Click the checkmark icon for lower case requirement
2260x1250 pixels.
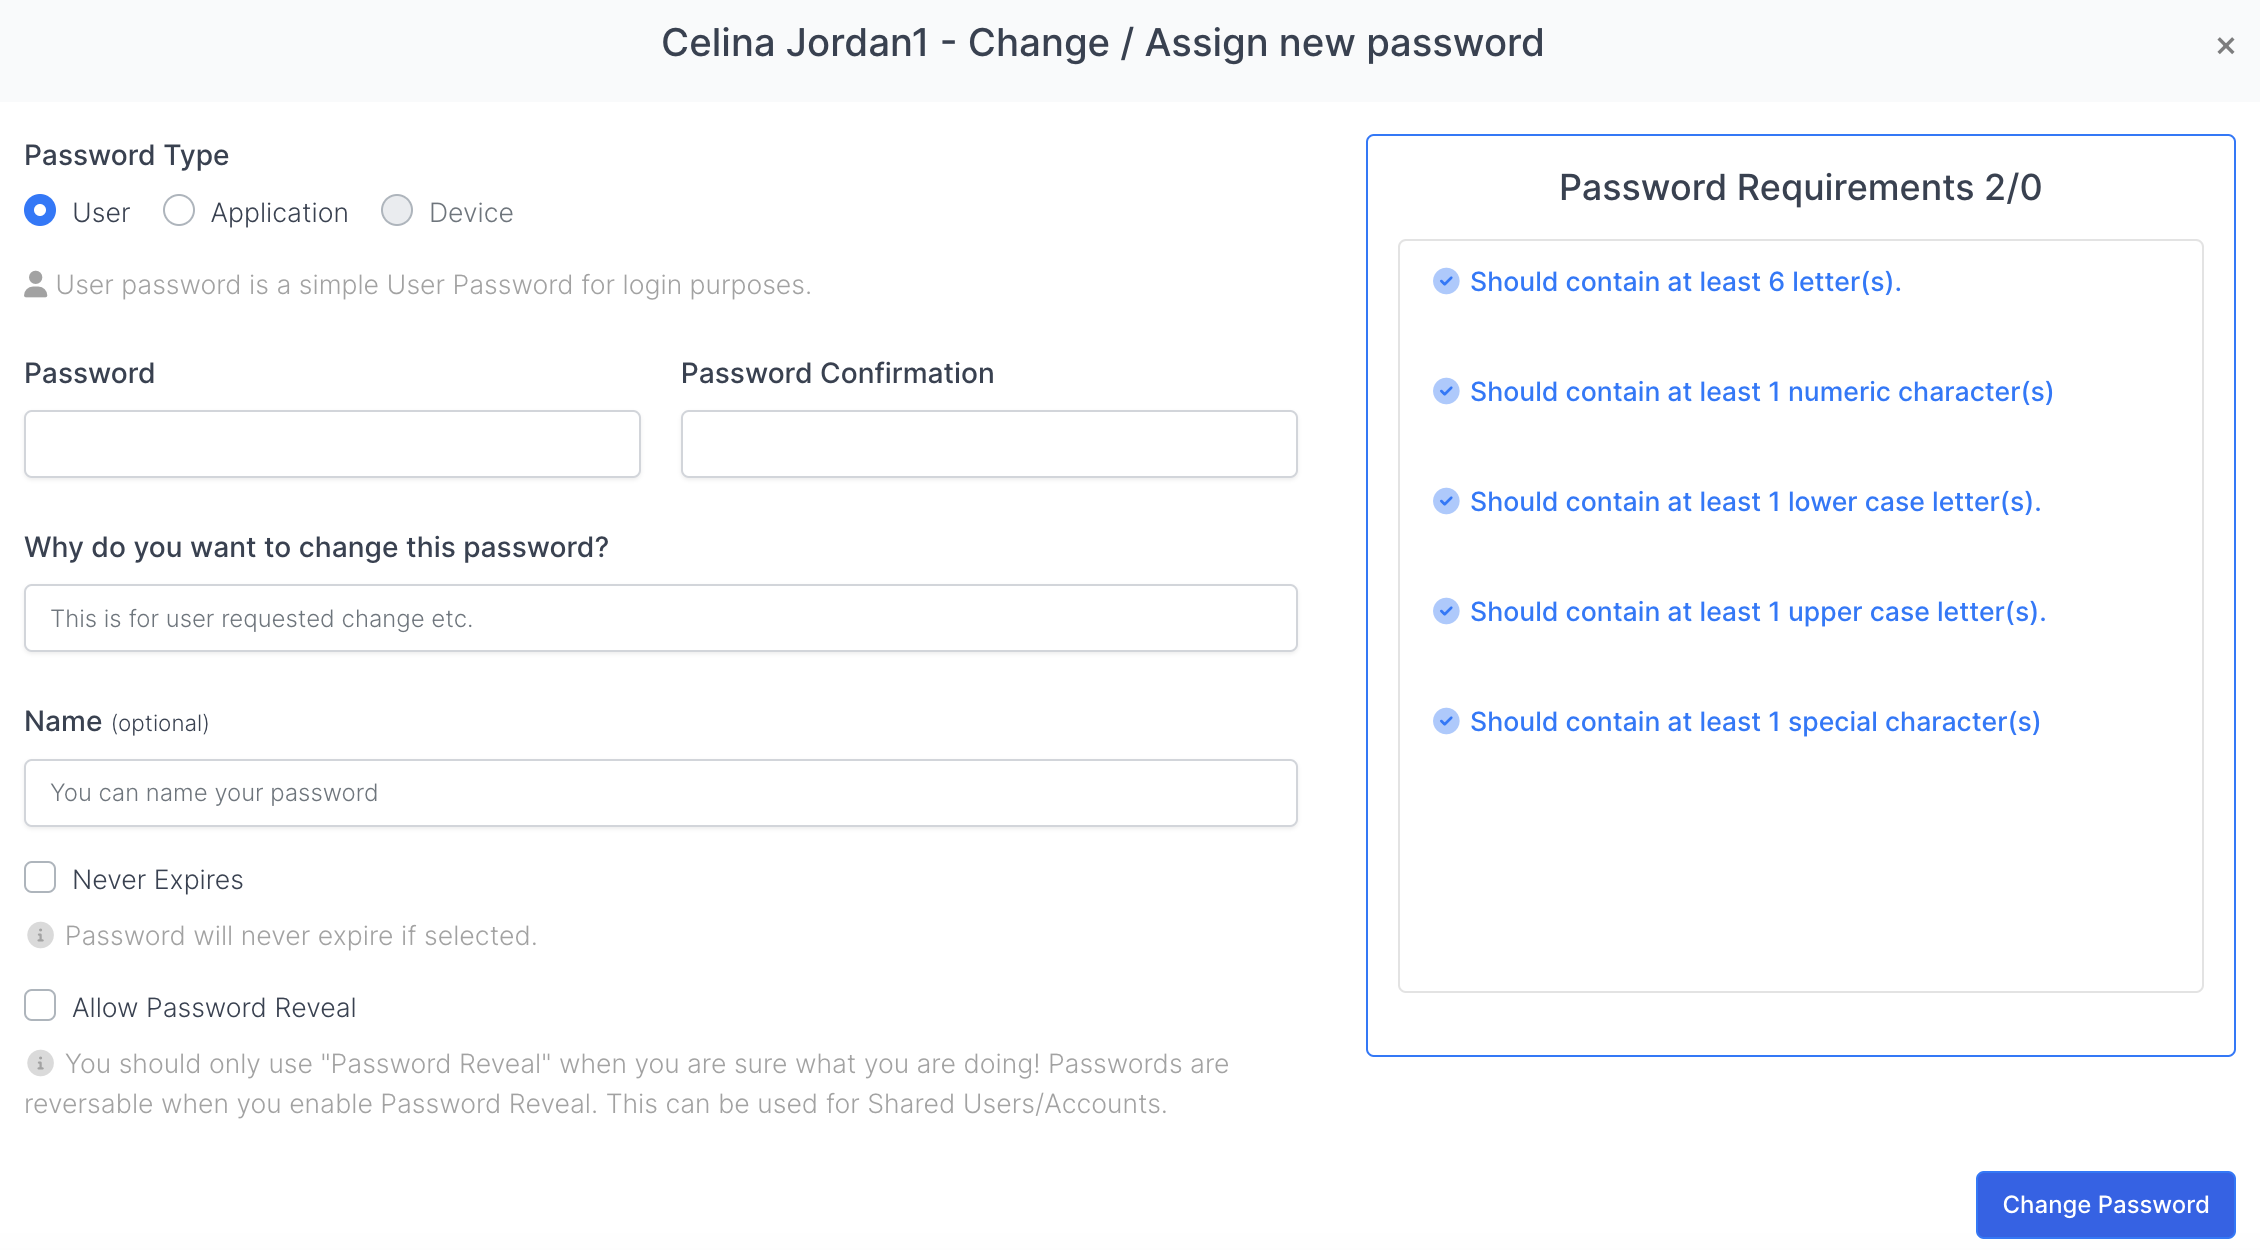[1446, 501]
